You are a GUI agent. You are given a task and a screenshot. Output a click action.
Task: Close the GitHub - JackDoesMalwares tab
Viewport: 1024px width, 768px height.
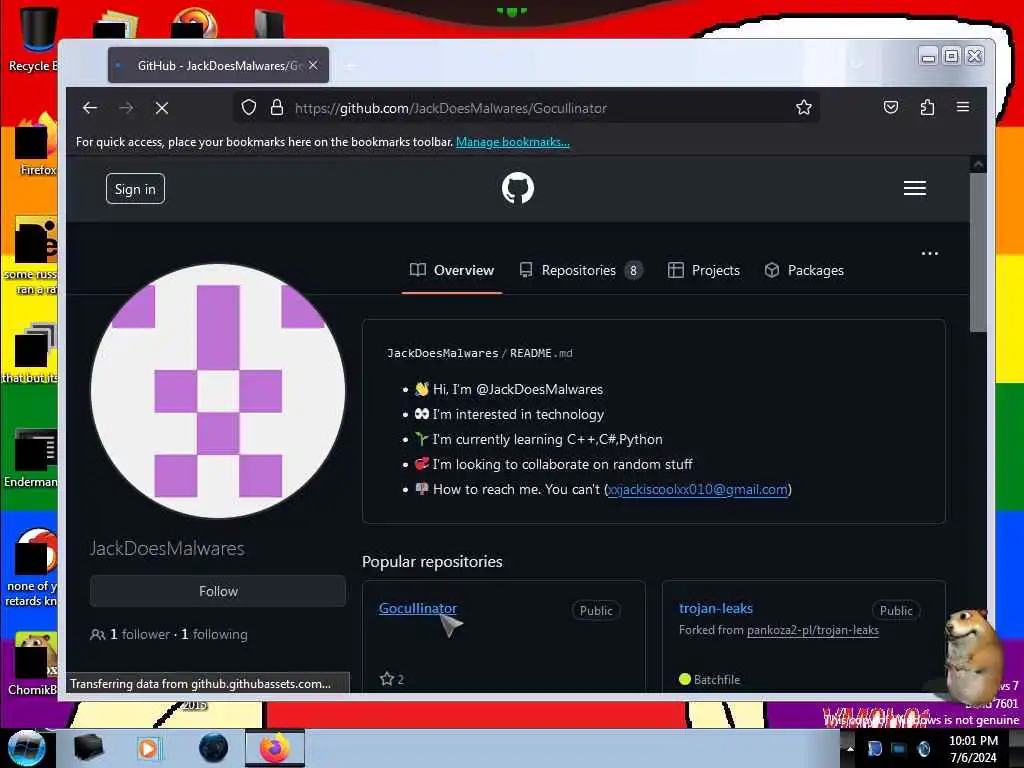click(x=313, y=65)
